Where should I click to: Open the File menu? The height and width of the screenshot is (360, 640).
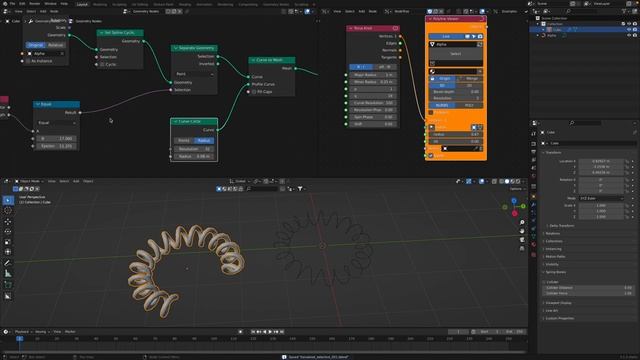12,4
